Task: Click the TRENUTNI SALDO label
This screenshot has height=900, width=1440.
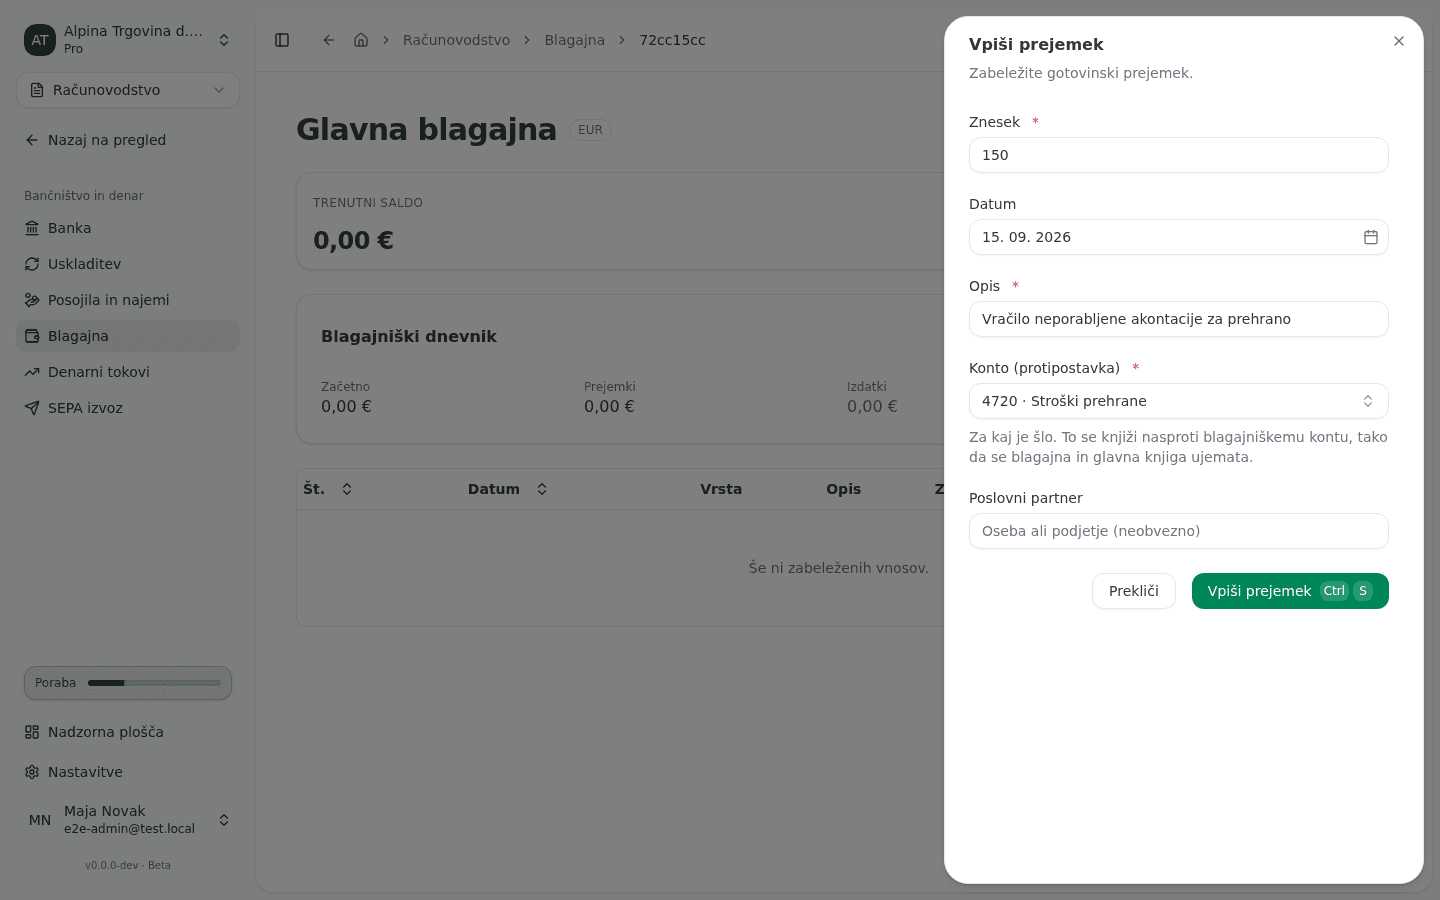Action: [368, 203]
